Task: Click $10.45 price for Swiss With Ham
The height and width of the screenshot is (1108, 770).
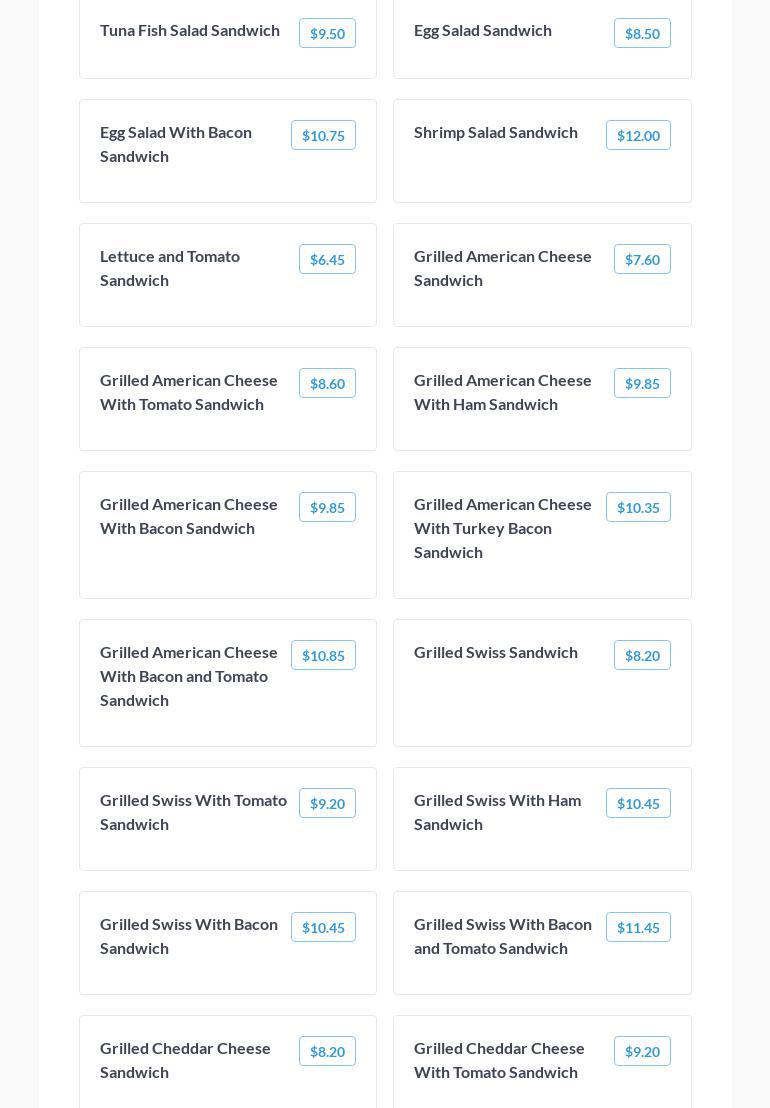Action: coord(638,803)
